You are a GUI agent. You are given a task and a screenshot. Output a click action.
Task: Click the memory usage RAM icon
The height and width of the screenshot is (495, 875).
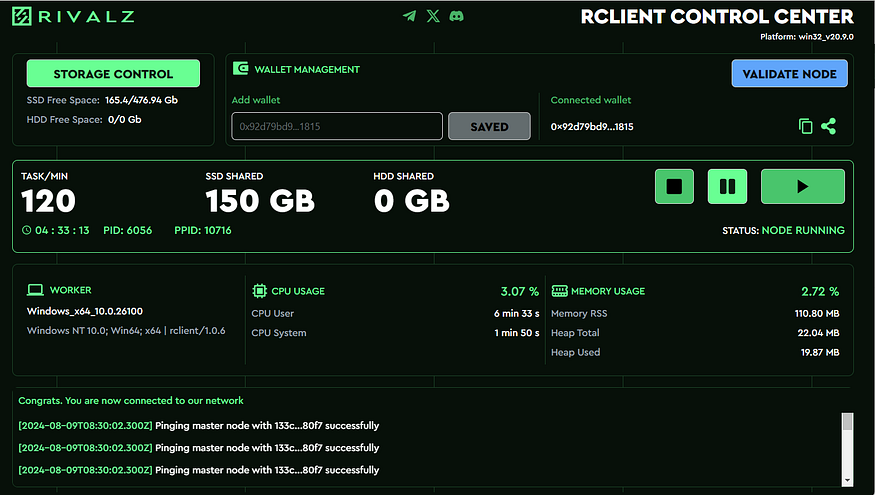pos(559,291)
